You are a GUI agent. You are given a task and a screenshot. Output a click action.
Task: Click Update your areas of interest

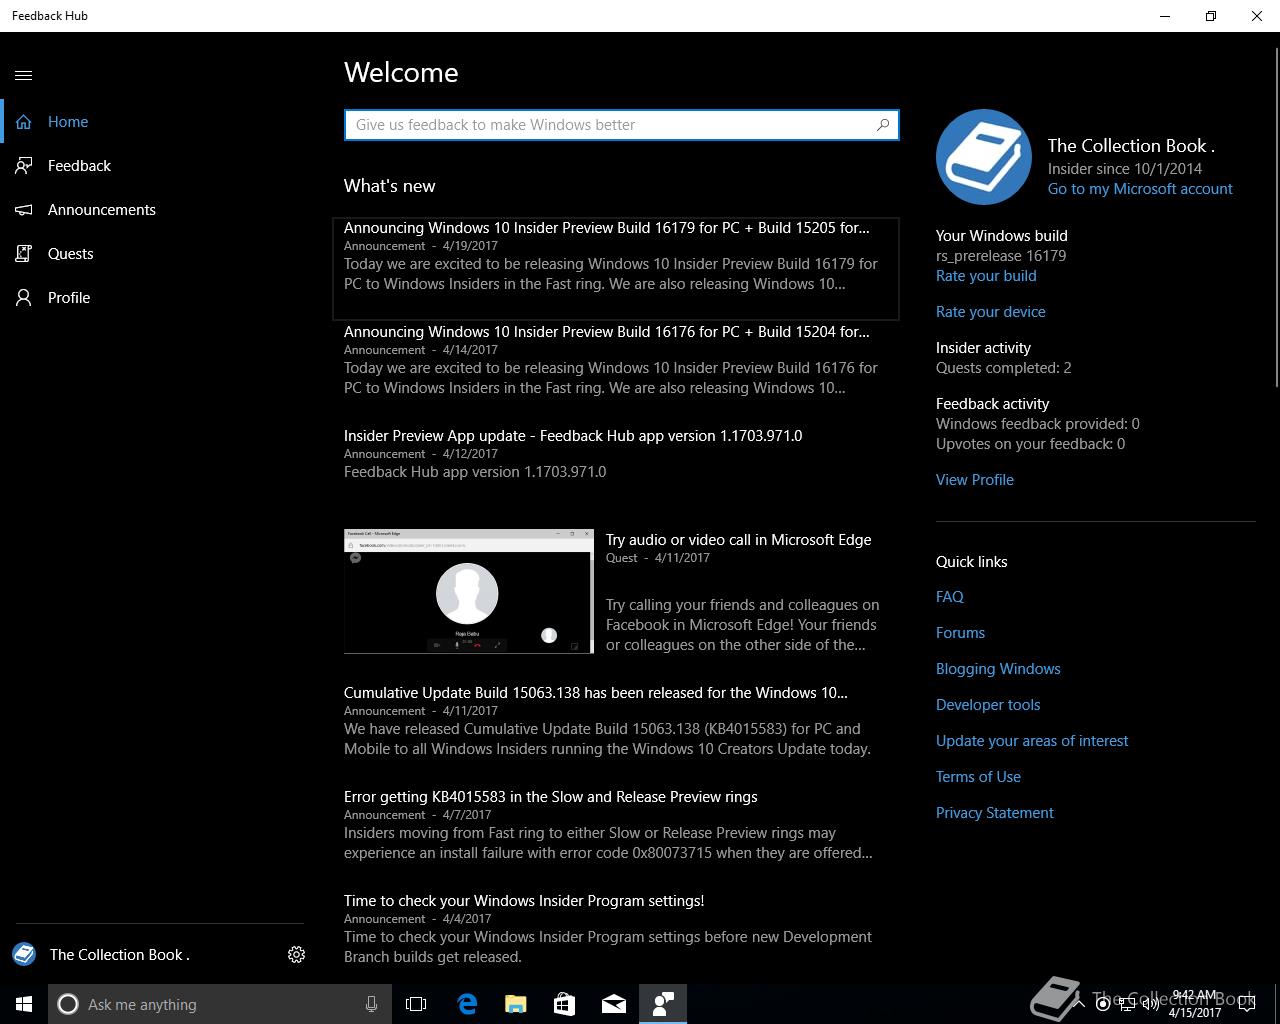(x=1032, y=741)
